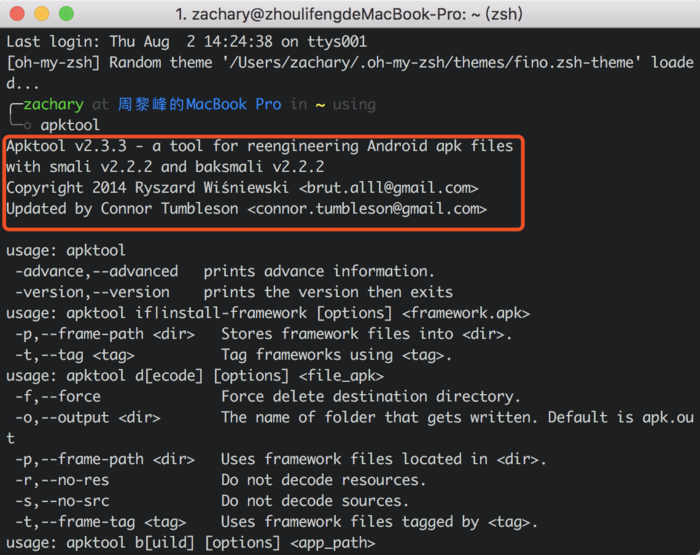Click the '-f,--force' option text
The width and height of the screenshot is (700, 555).
tap(58, 396)
